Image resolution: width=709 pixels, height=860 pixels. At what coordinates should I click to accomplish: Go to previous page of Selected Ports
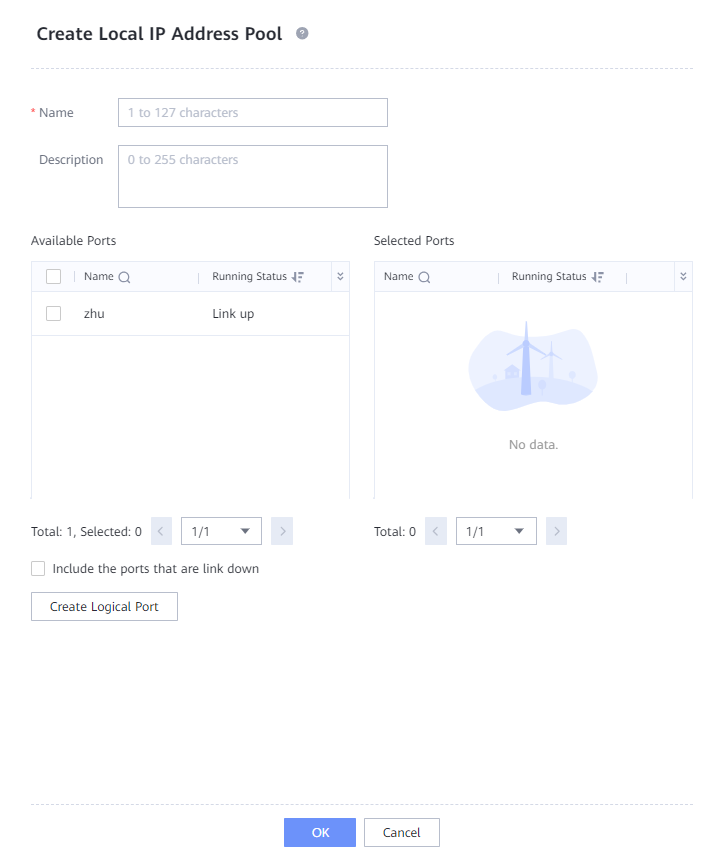click(436, 531)
